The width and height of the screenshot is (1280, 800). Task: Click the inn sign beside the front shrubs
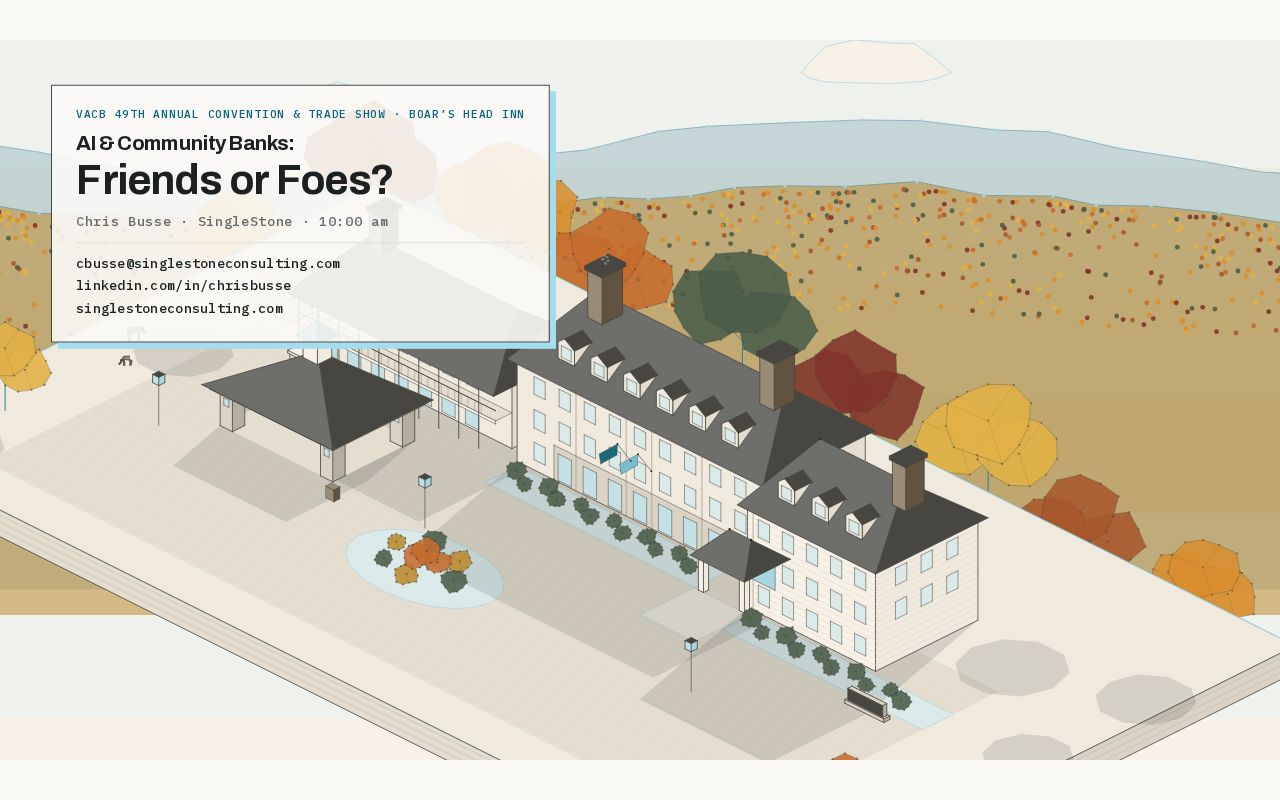pyautogui.click(x=867, y=704)
